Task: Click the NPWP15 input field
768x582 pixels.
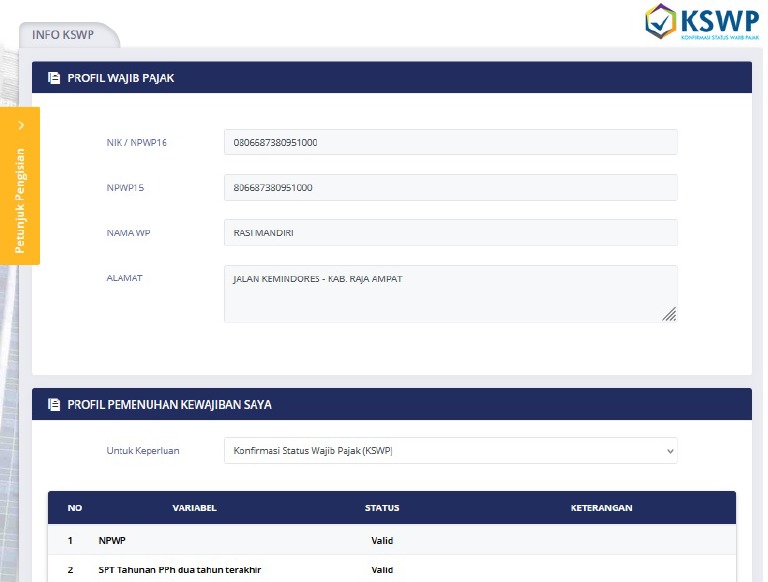Action: [450, 187]
